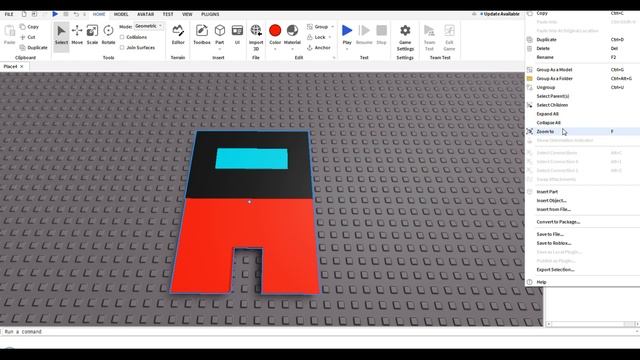Click ribbon Duplicate in Clipboard group
The image size is (640, 360).
[x=34, y=48]
